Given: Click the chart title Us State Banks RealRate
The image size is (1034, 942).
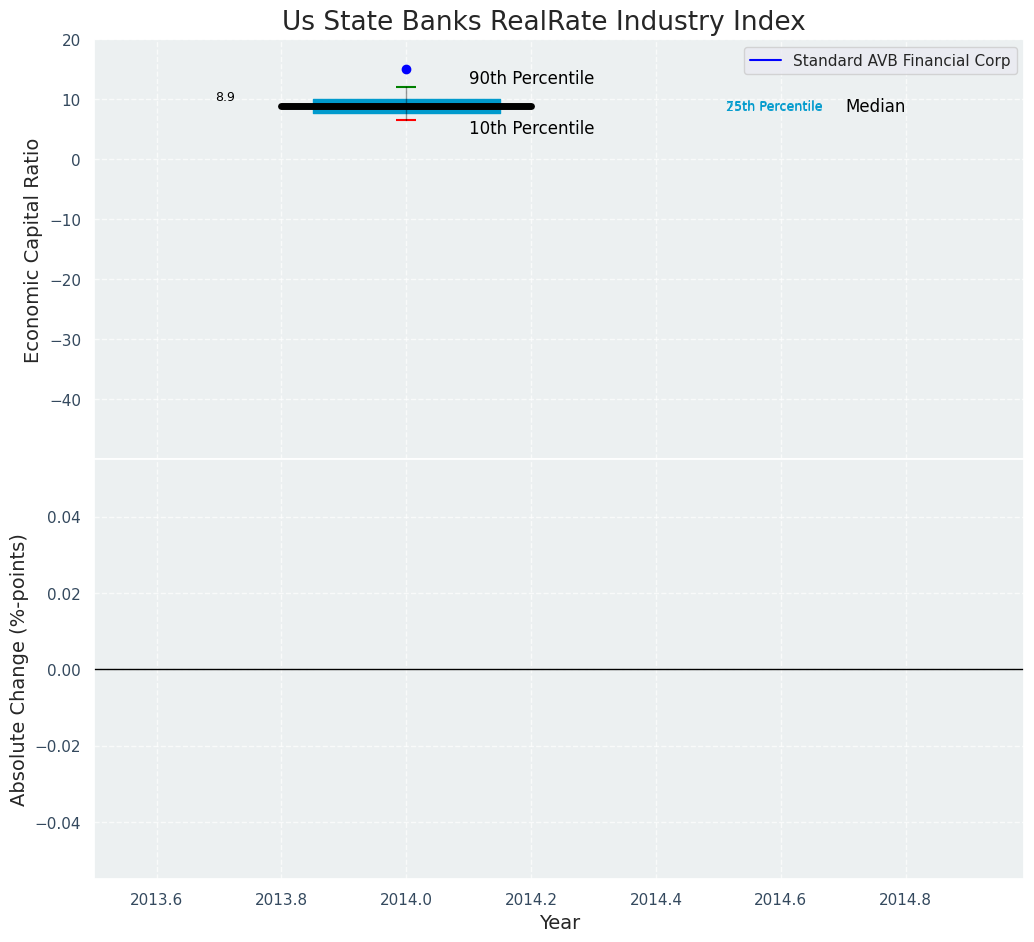Looking at the screenshot, I should [x=543, y=21].
